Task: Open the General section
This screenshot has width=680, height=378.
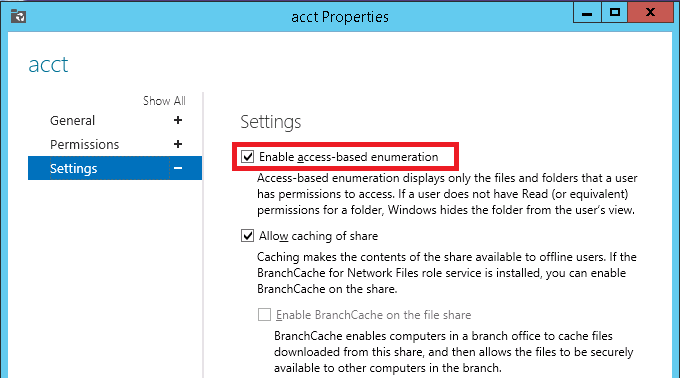Action: (x=72, y=121)
